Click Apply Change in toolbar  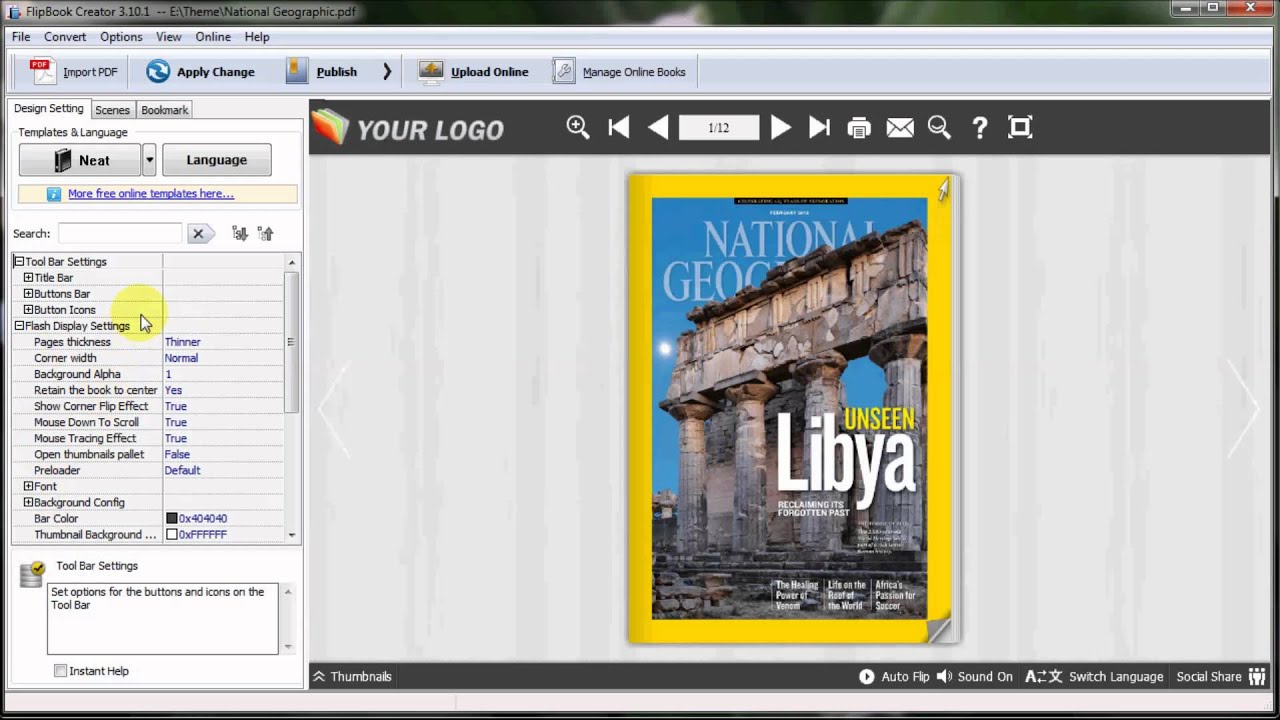pyautogui.click(x=200, y=72)
